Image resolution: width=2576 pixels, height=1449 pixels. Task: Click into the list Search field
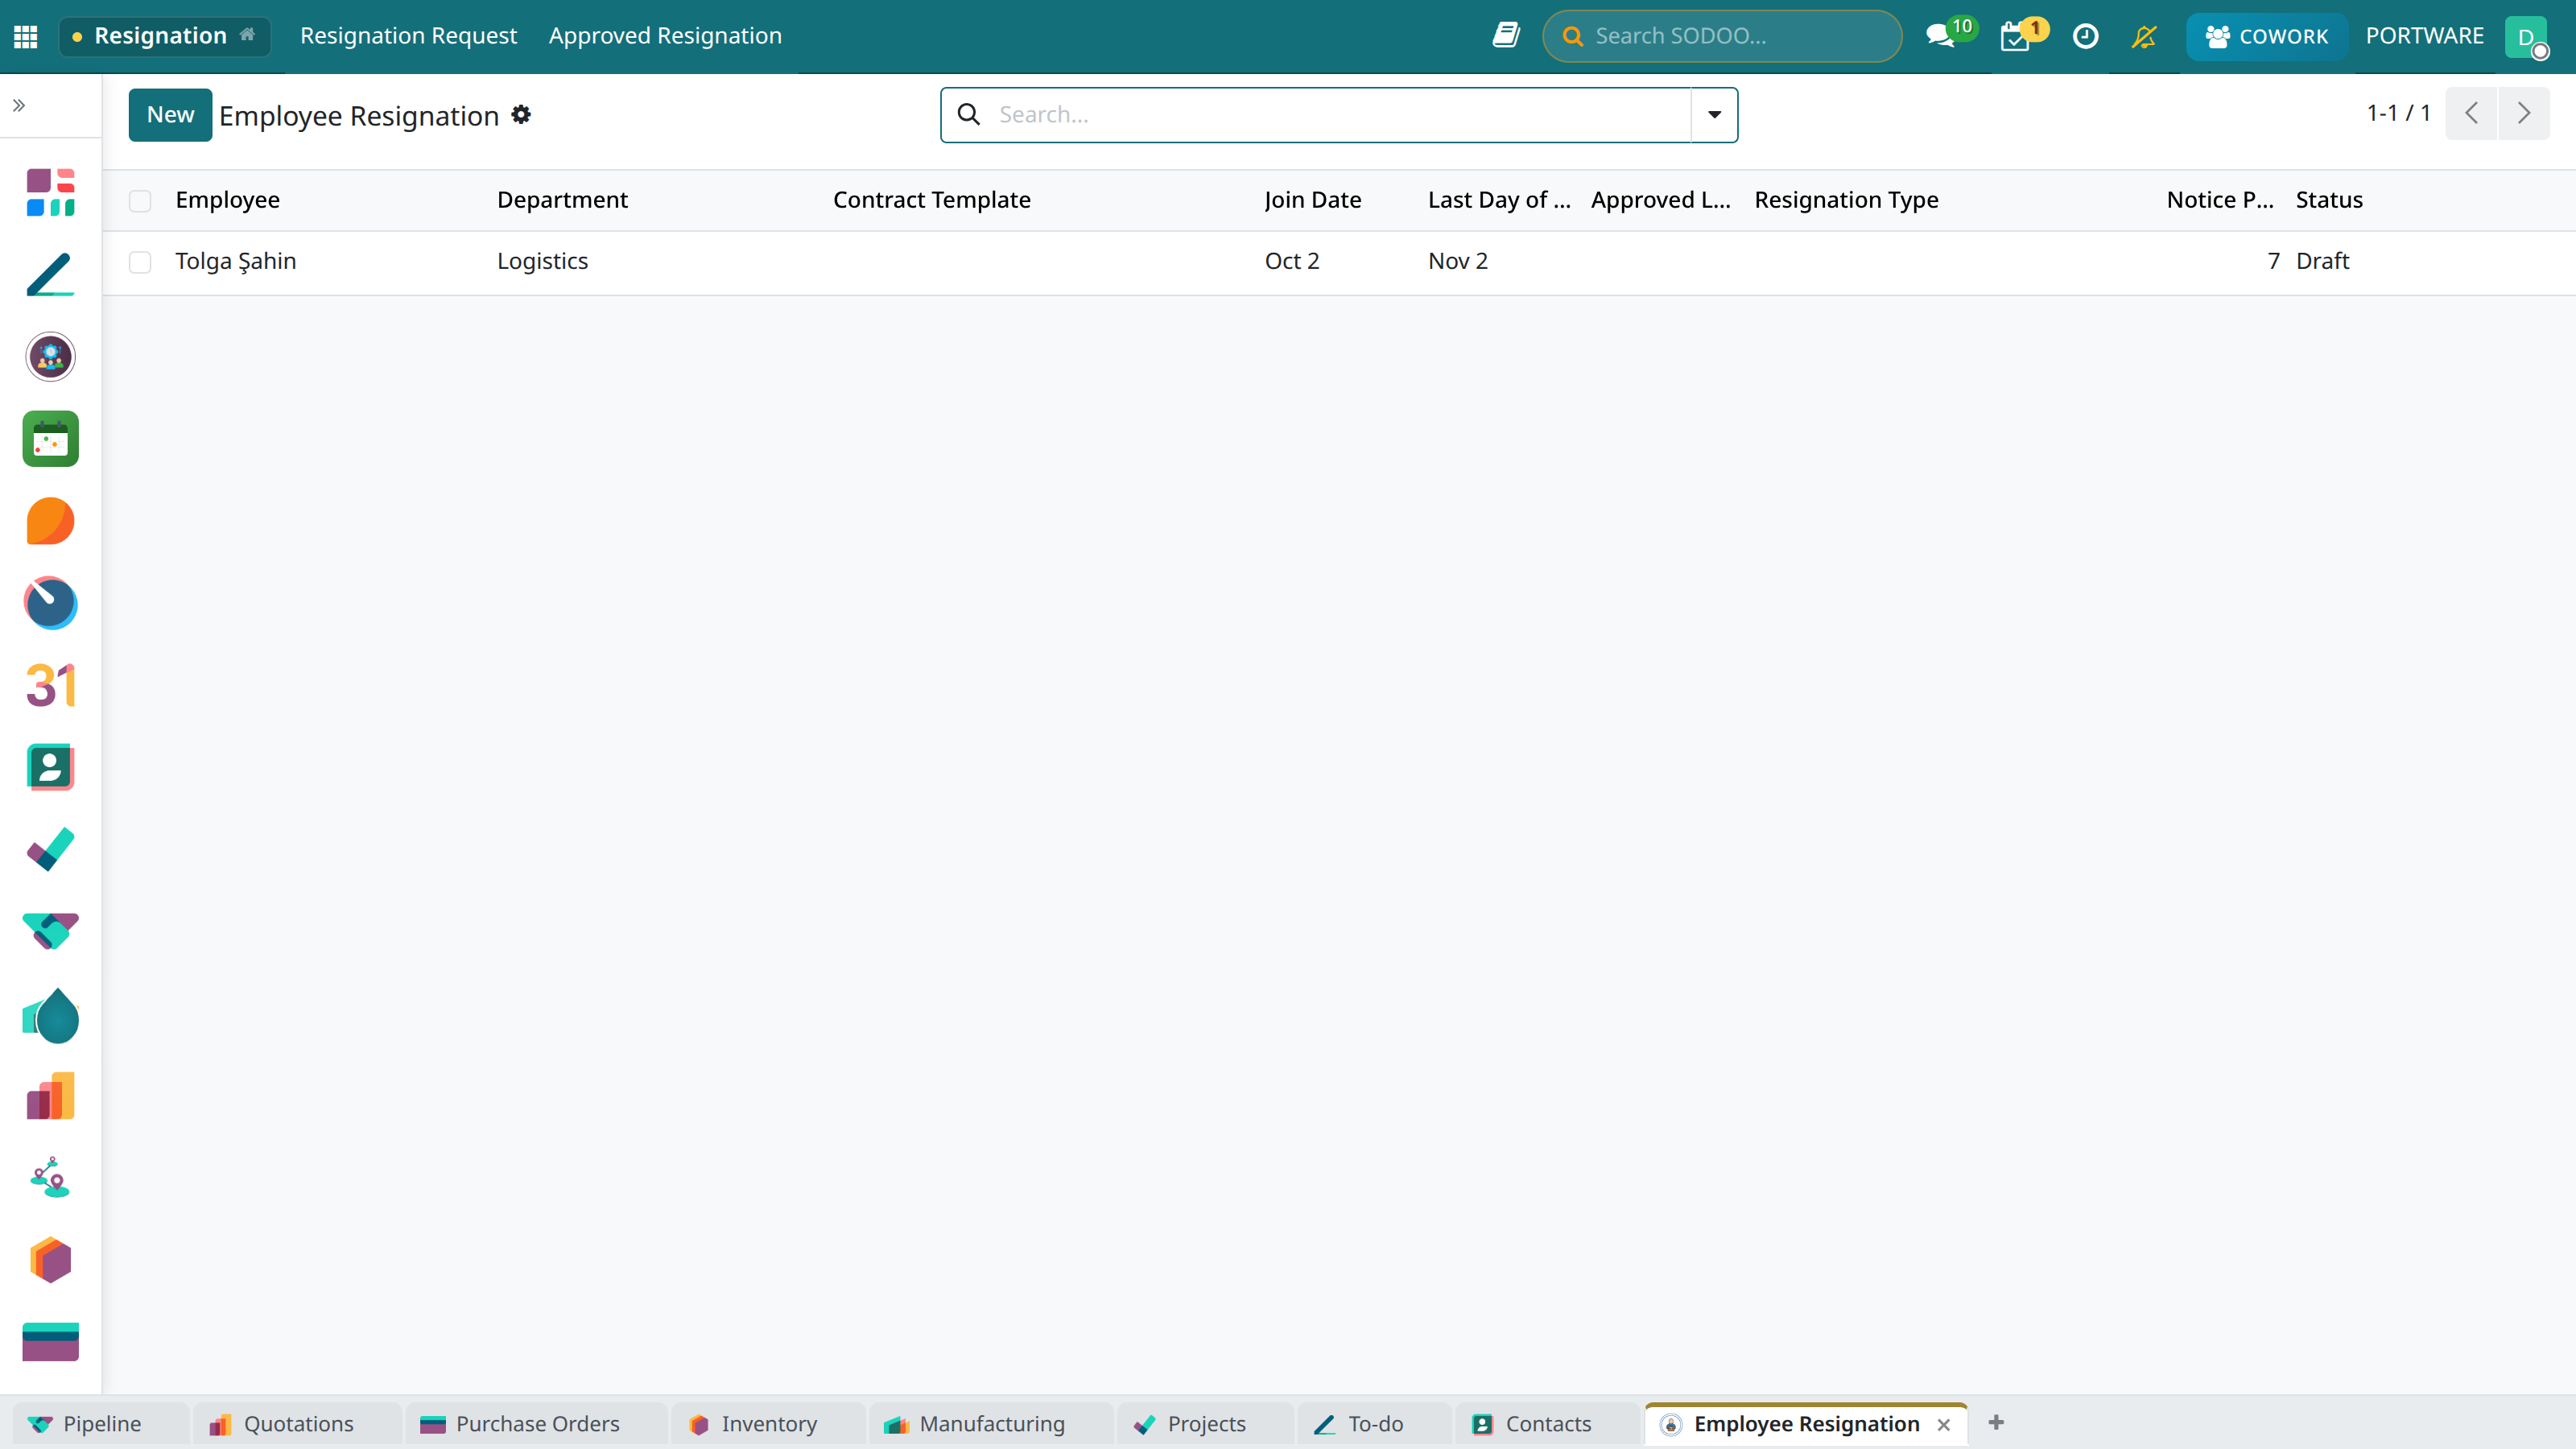(1340, 115)
